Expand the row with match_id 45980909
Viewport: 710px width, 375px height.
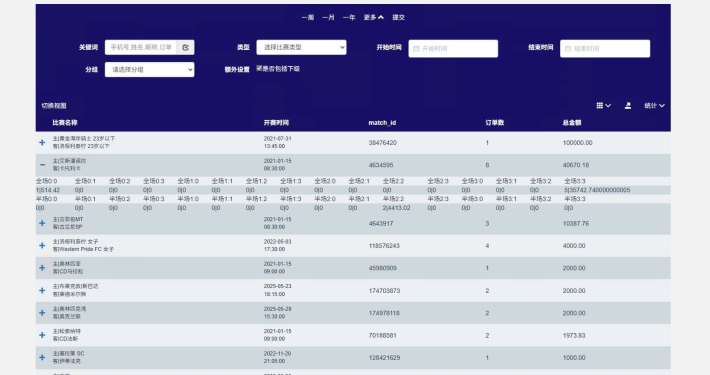[x=42, y=268]
